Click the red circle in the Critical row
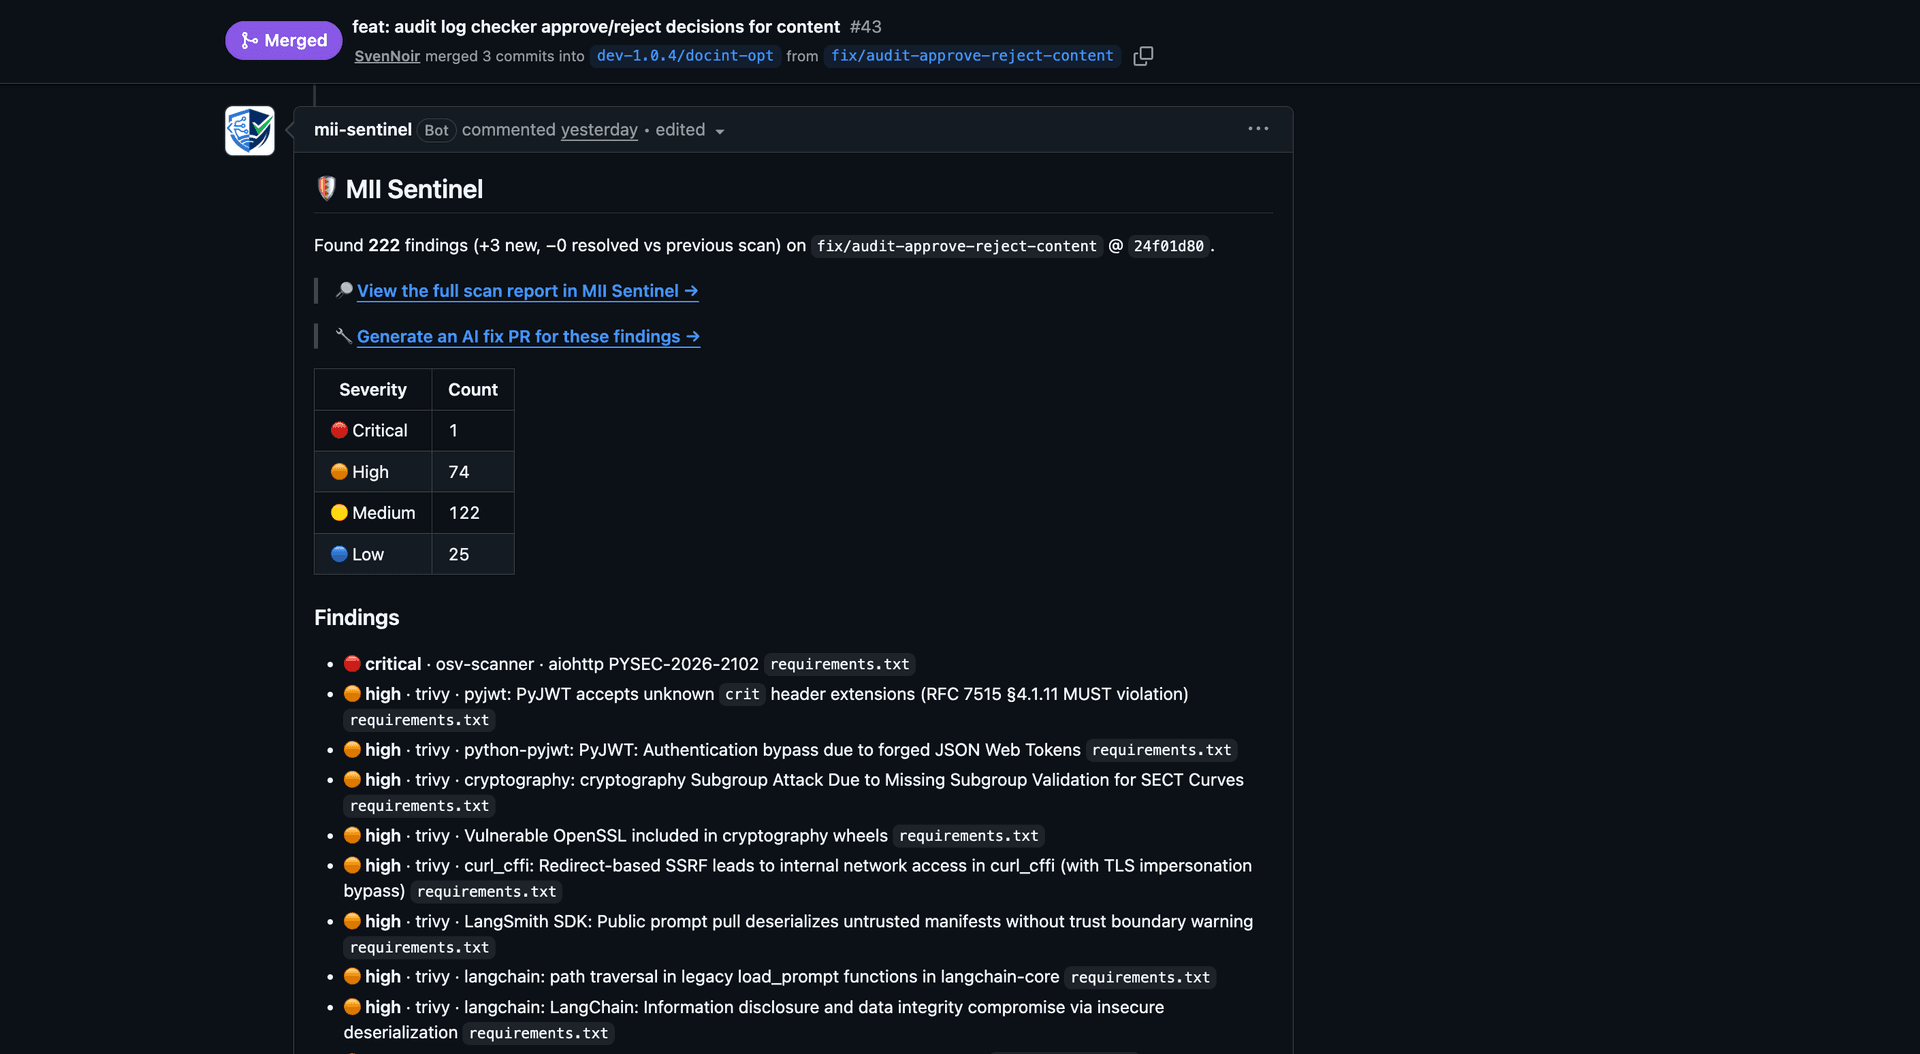This screenshot has height=1054, width=1920. [x=339, y=430]
